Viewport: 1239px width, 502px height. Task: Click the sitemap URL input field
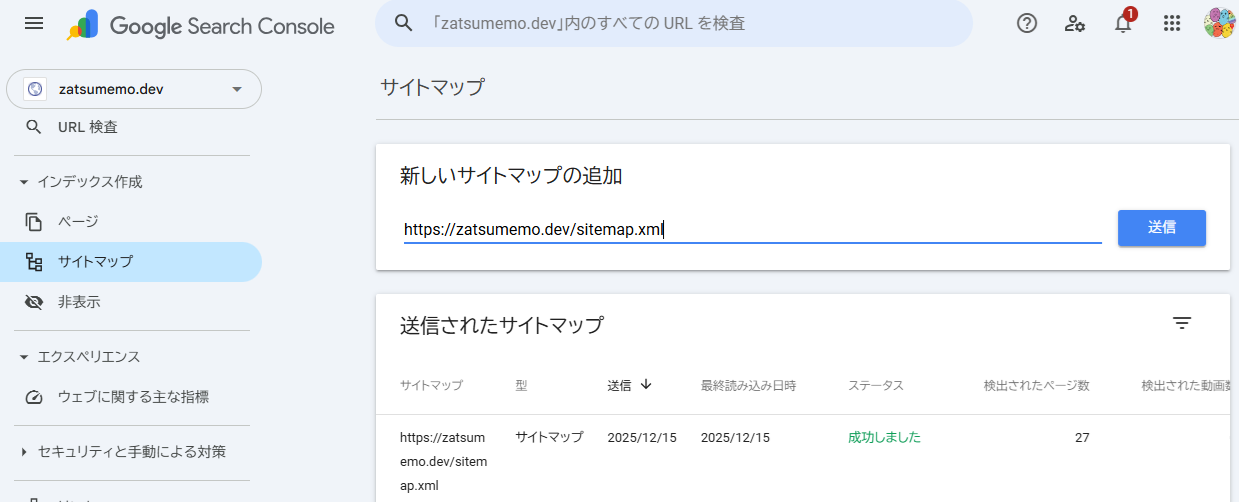tap(752, 229)
